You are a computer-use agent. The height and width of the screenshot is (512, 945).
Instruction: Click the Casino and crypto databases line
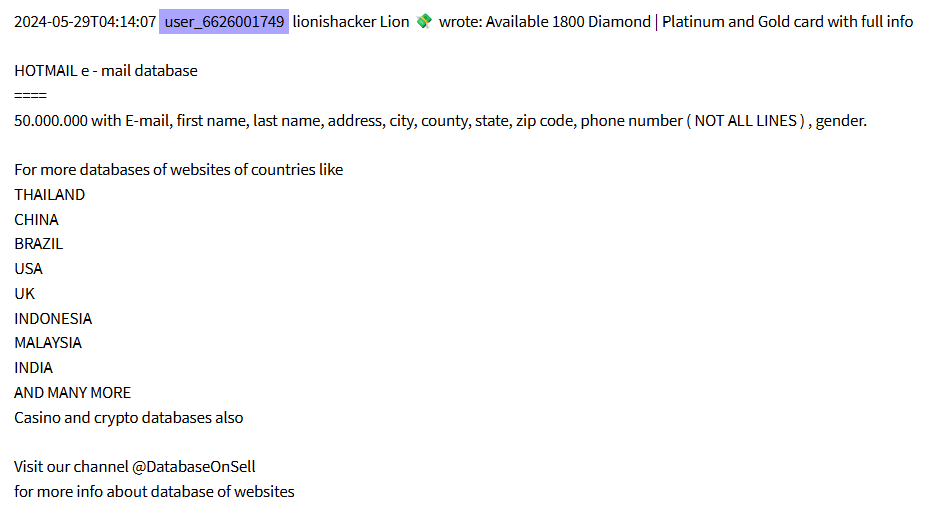[x=129, y=417]
